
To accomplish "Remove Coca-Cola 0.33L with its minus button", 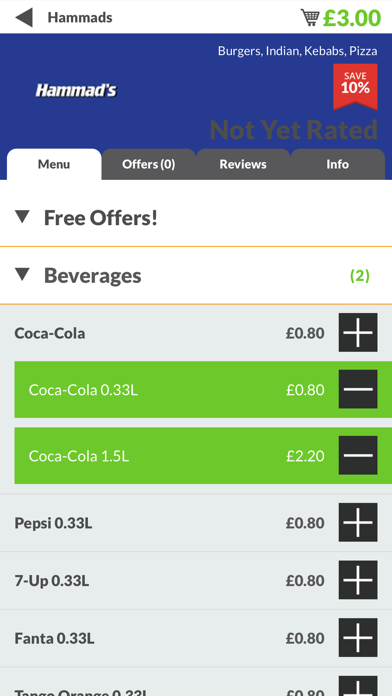I will pos(358,389).
